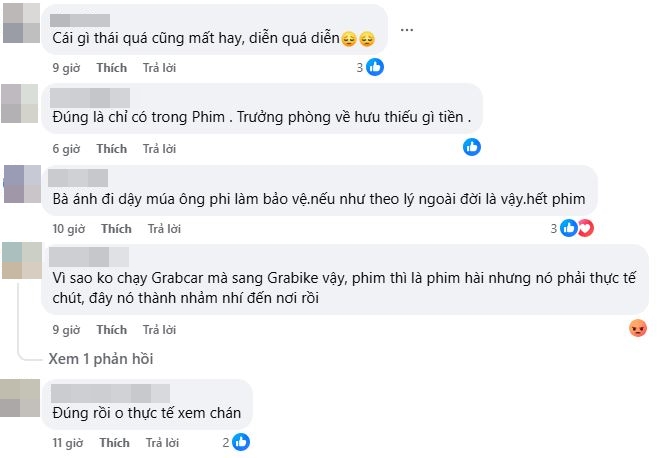Open three-dot options menu beside first comment
Viewport: 664px width, 458px height.
click(x=406, y=30)
